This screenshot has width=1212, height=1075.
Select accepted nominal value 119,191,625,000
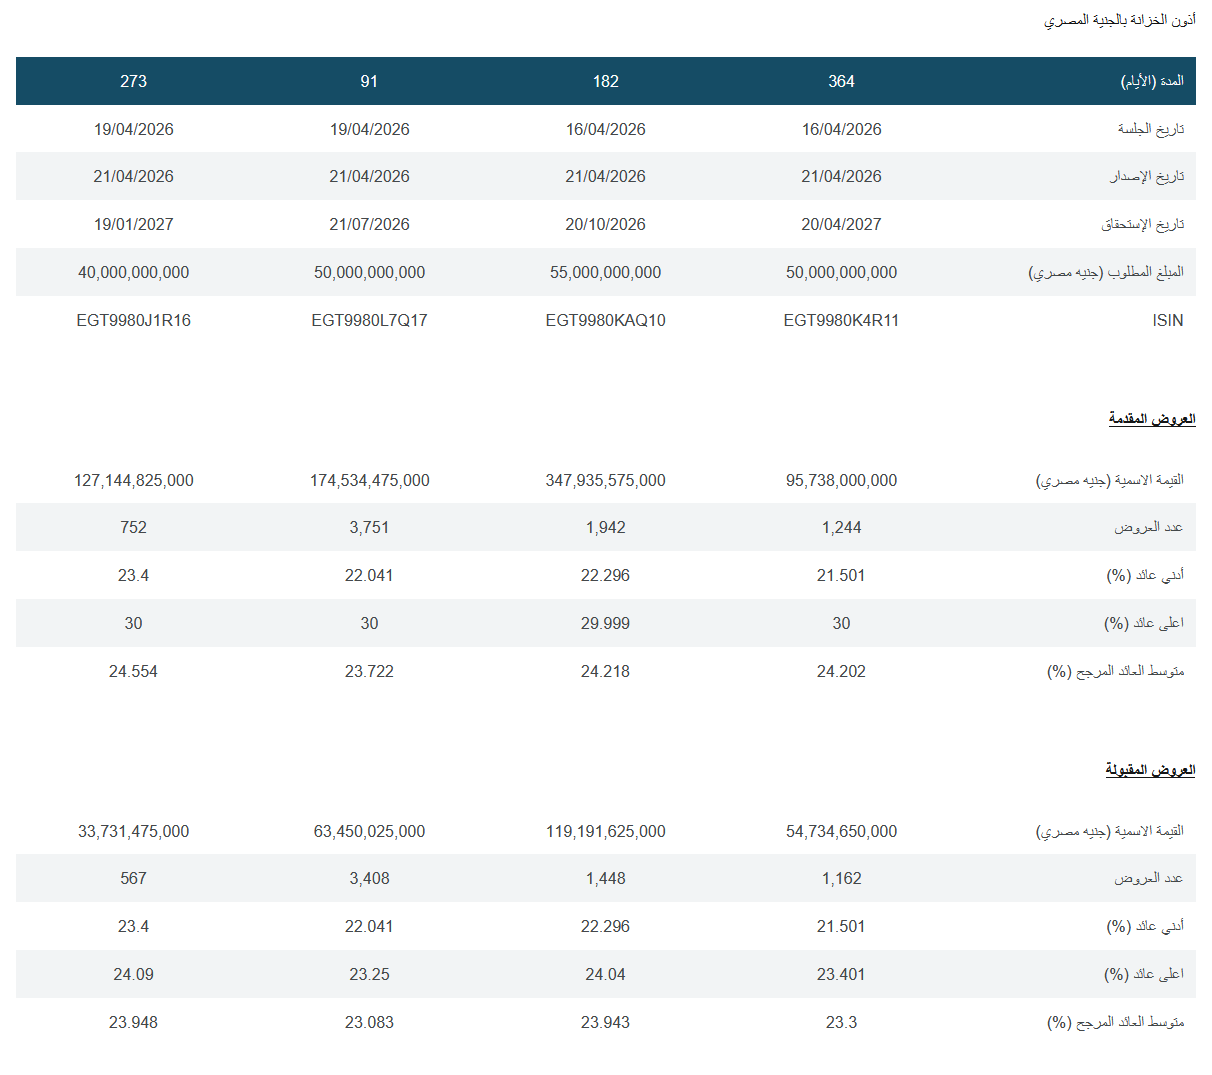click(x=605, y=831)
